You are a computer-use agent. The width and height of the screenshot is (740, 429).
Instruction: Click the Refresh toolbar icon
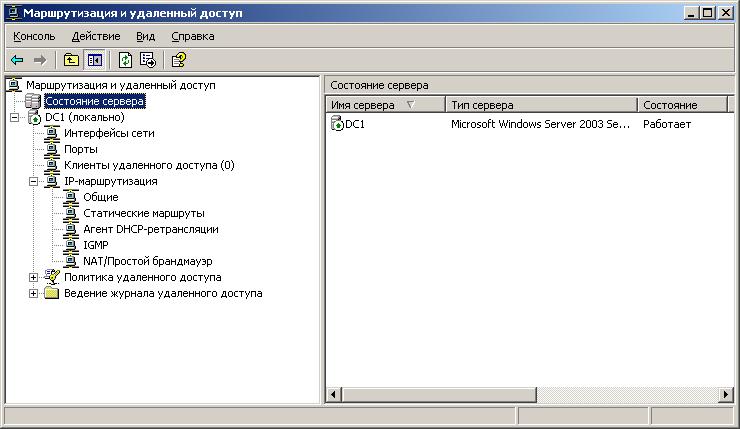pos(125,60)
